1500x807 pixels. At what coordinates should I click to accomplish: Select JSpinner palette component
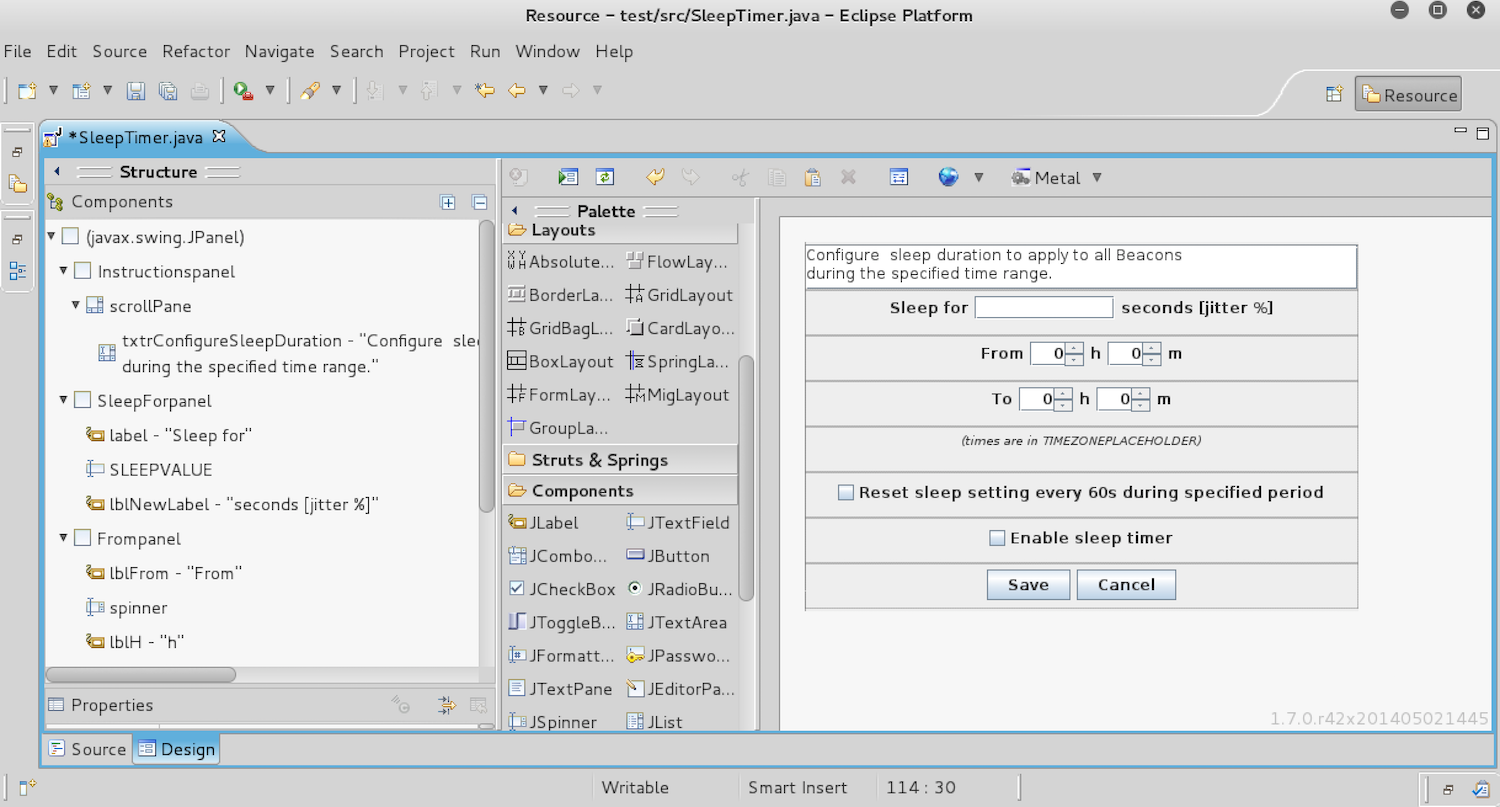point(552,722)
